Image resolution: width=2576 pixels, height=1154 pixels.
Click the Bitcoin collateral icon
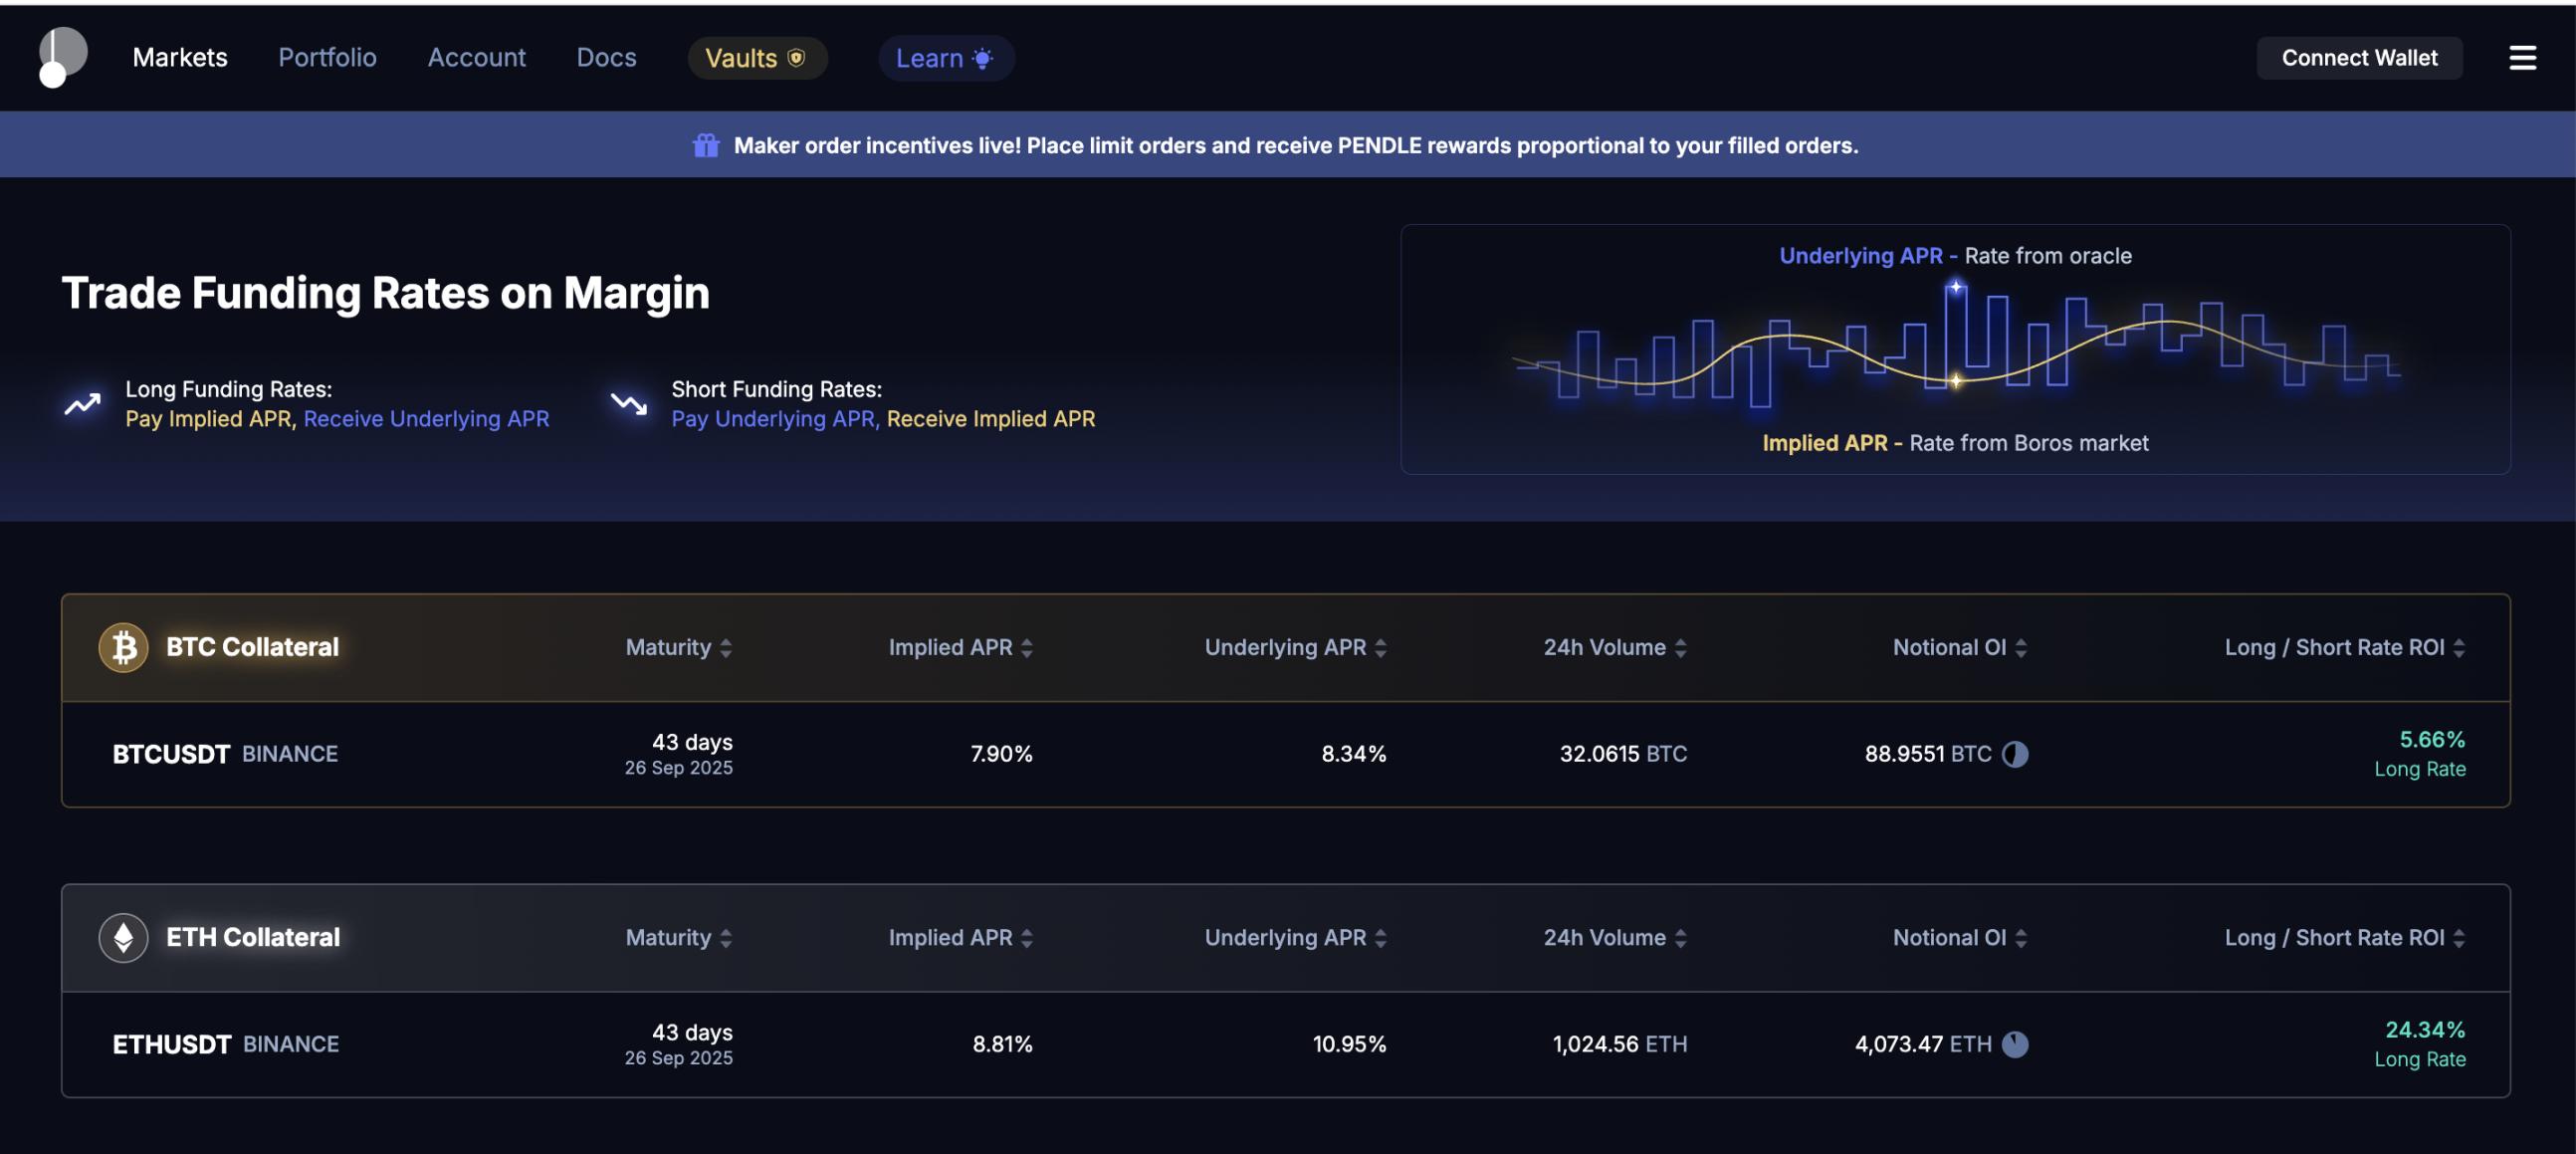pos(123,647)
